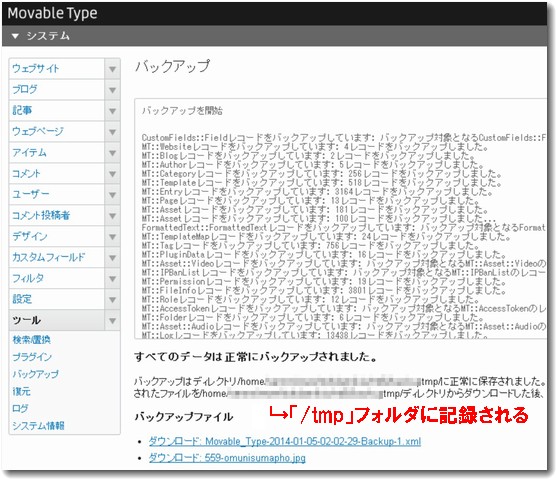Expand the システム scope selector triangle

(15, 36)
